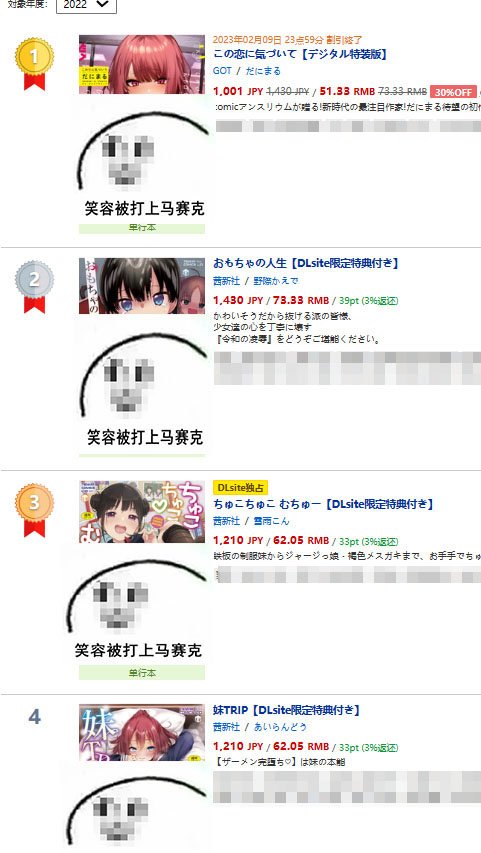Image resolution: width=481 pixels, height=853 pixels.
Task: Click the DLsite独占 yellow badge
Action: pos(240,487)
